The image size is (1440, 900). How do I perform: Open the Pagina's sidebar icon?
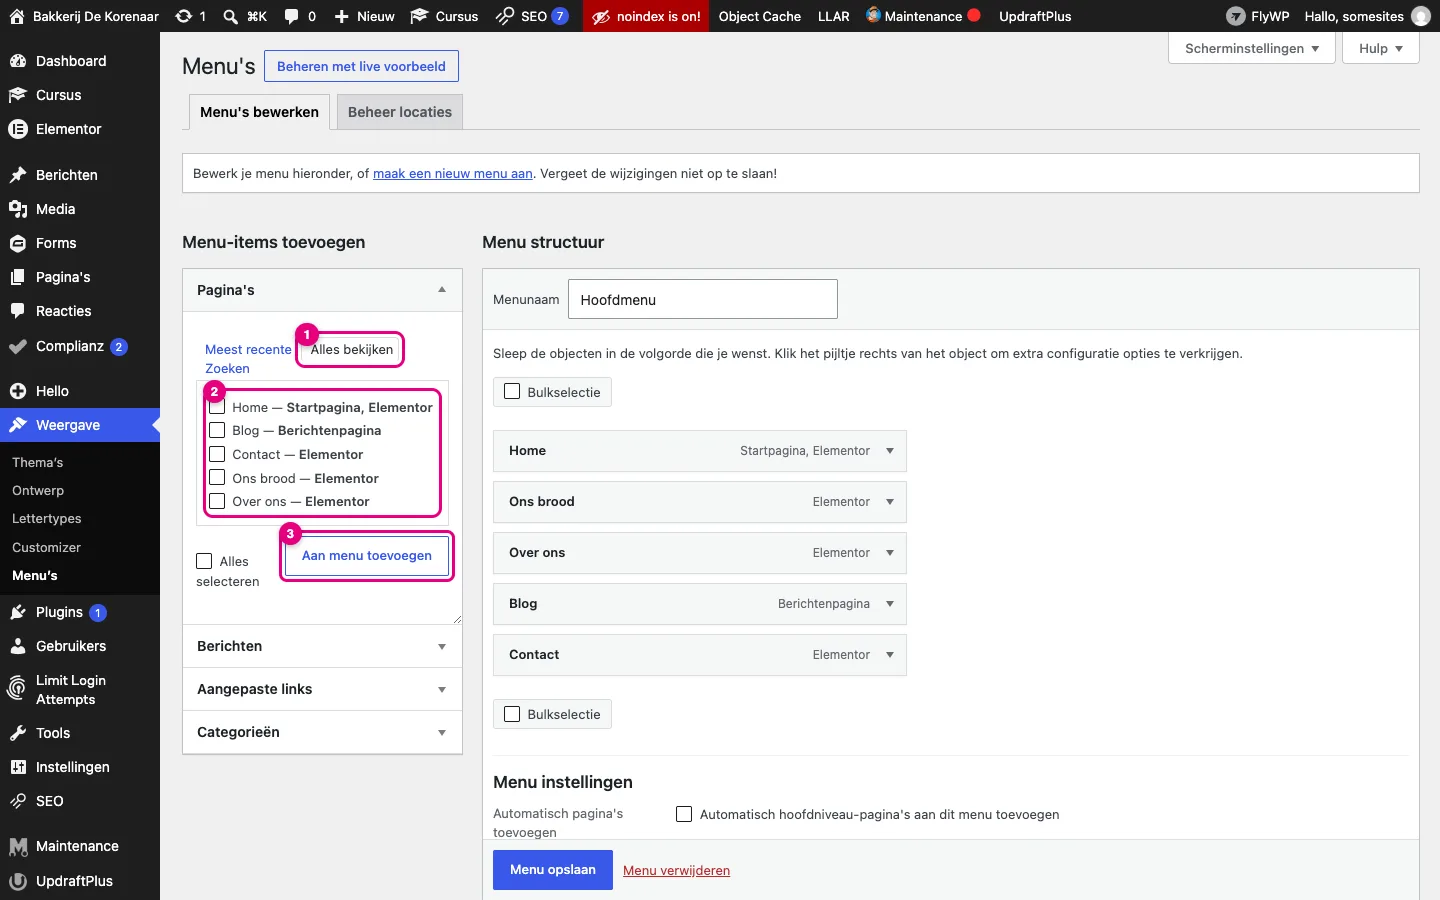(18, 277)
